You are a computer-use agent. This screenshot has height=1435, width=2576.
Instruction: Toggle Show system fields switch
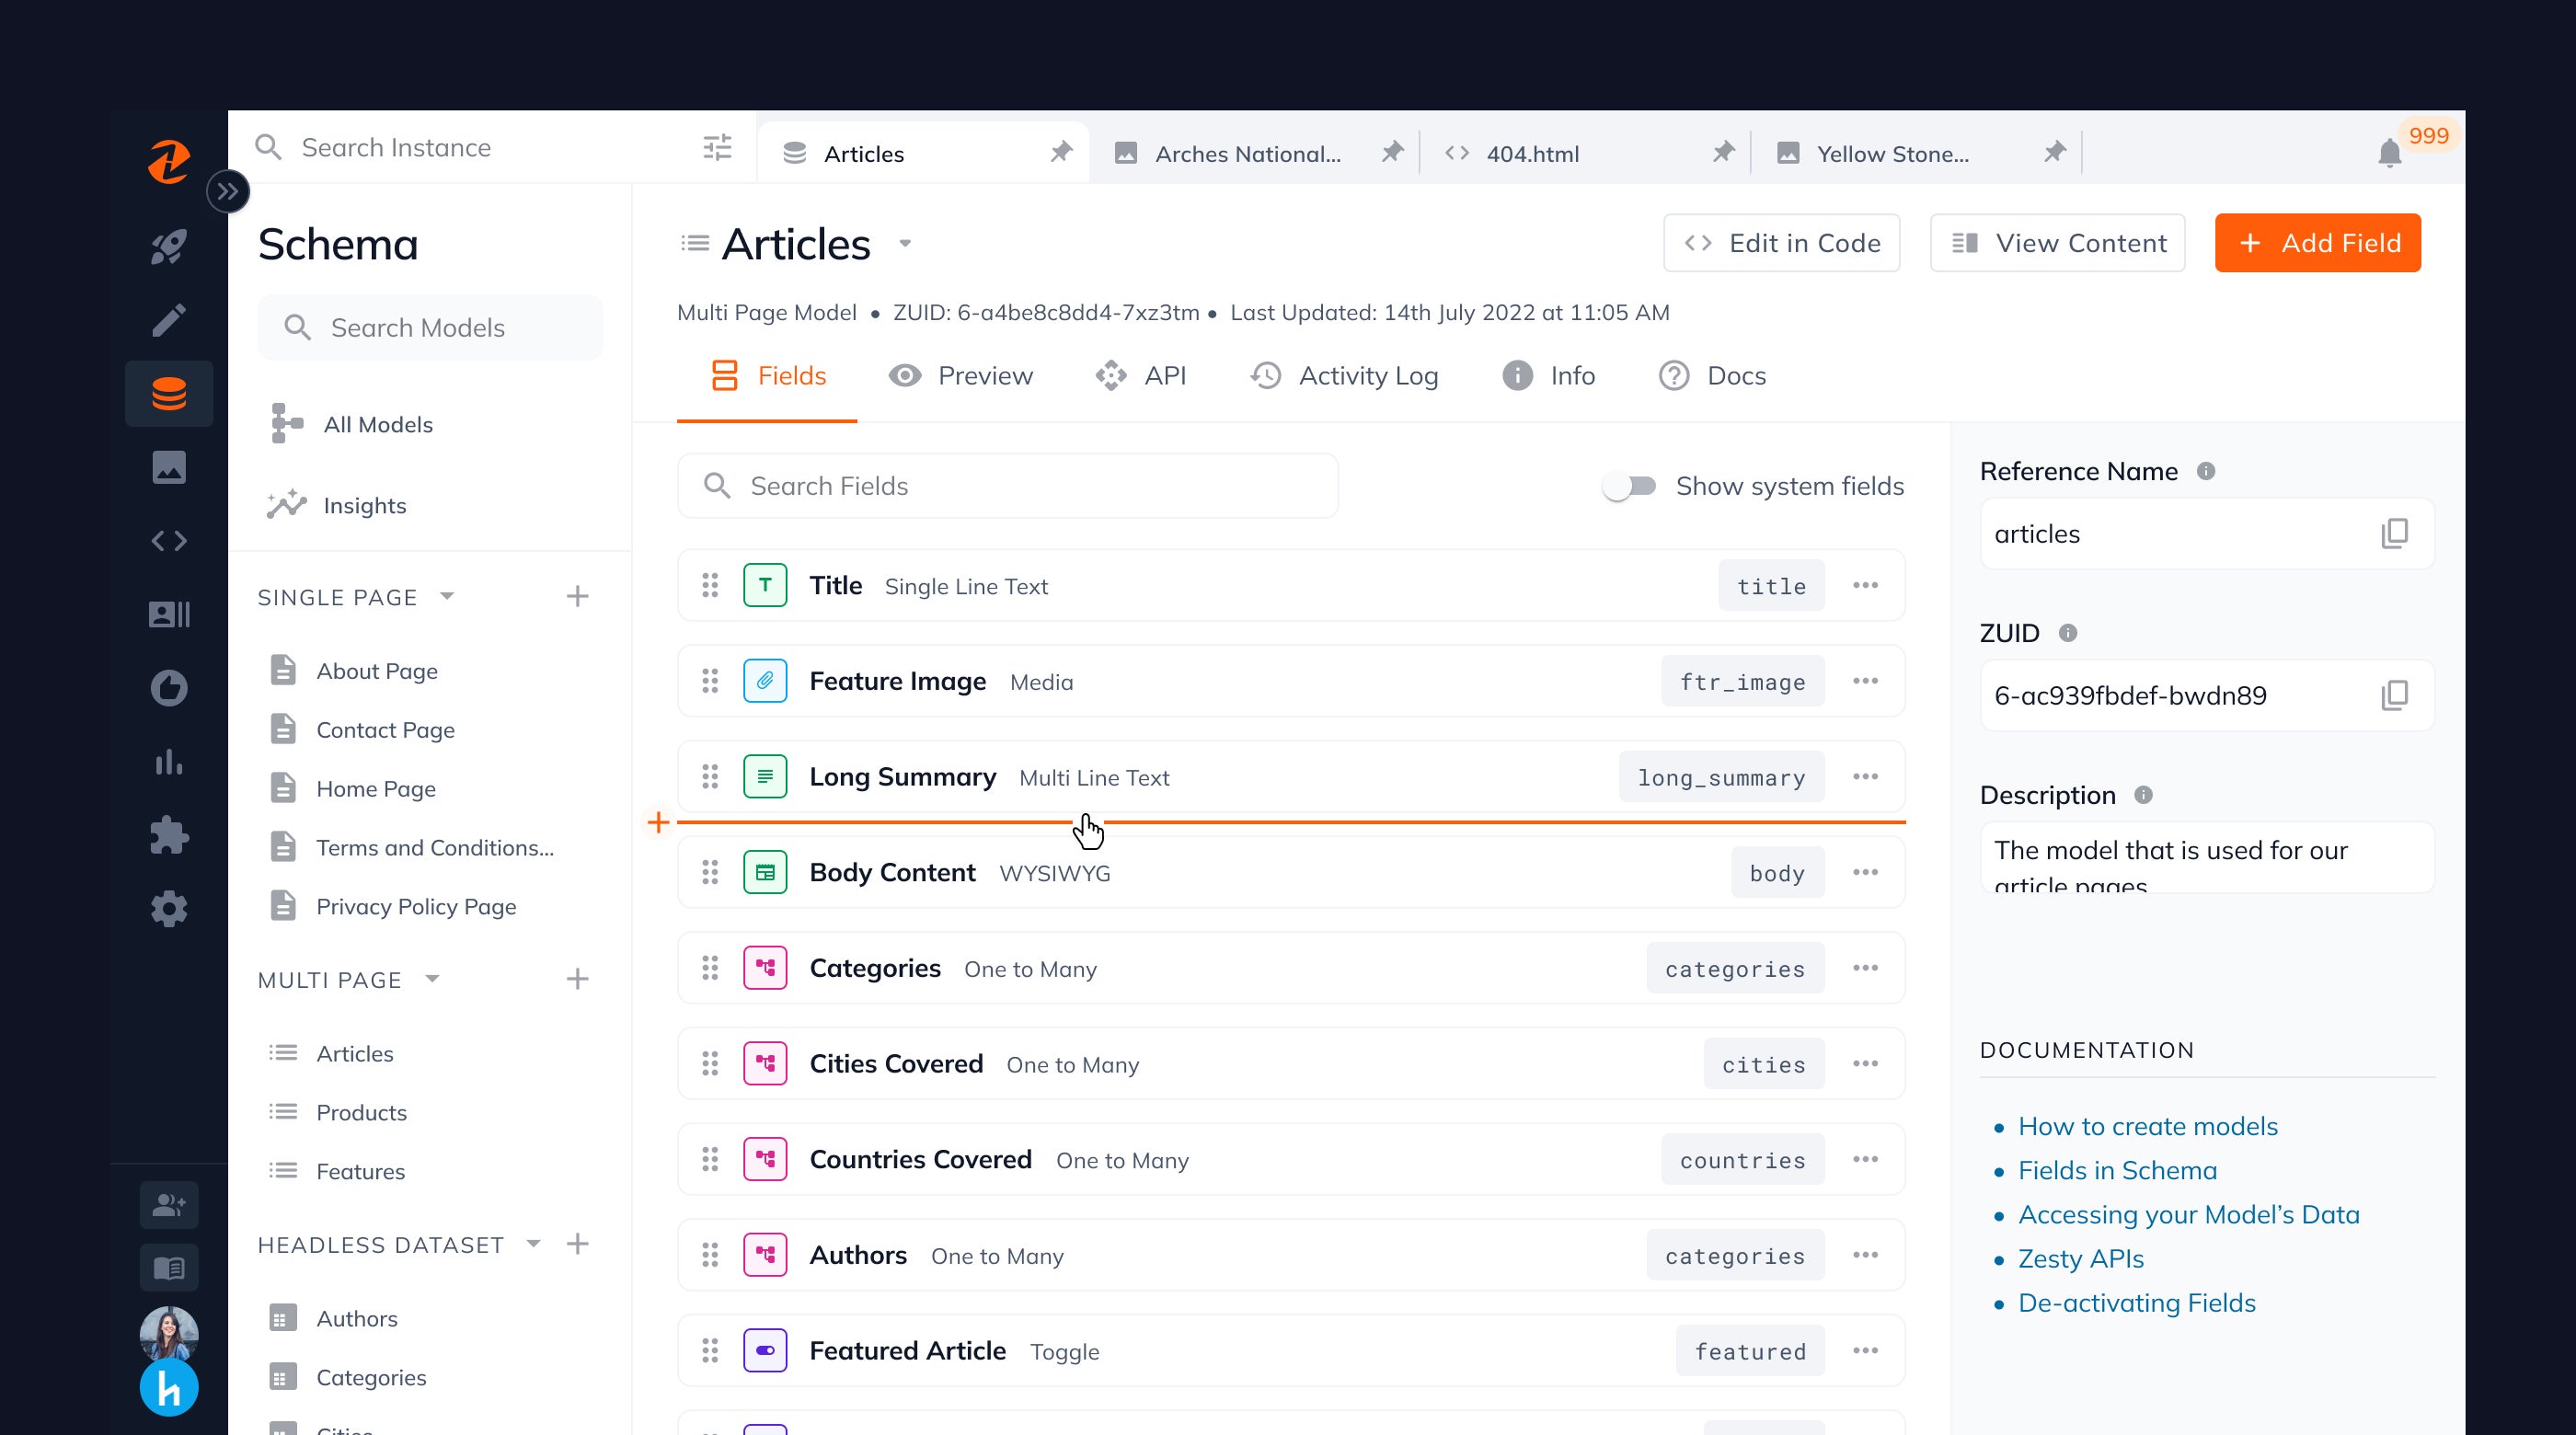point(1626,486)
